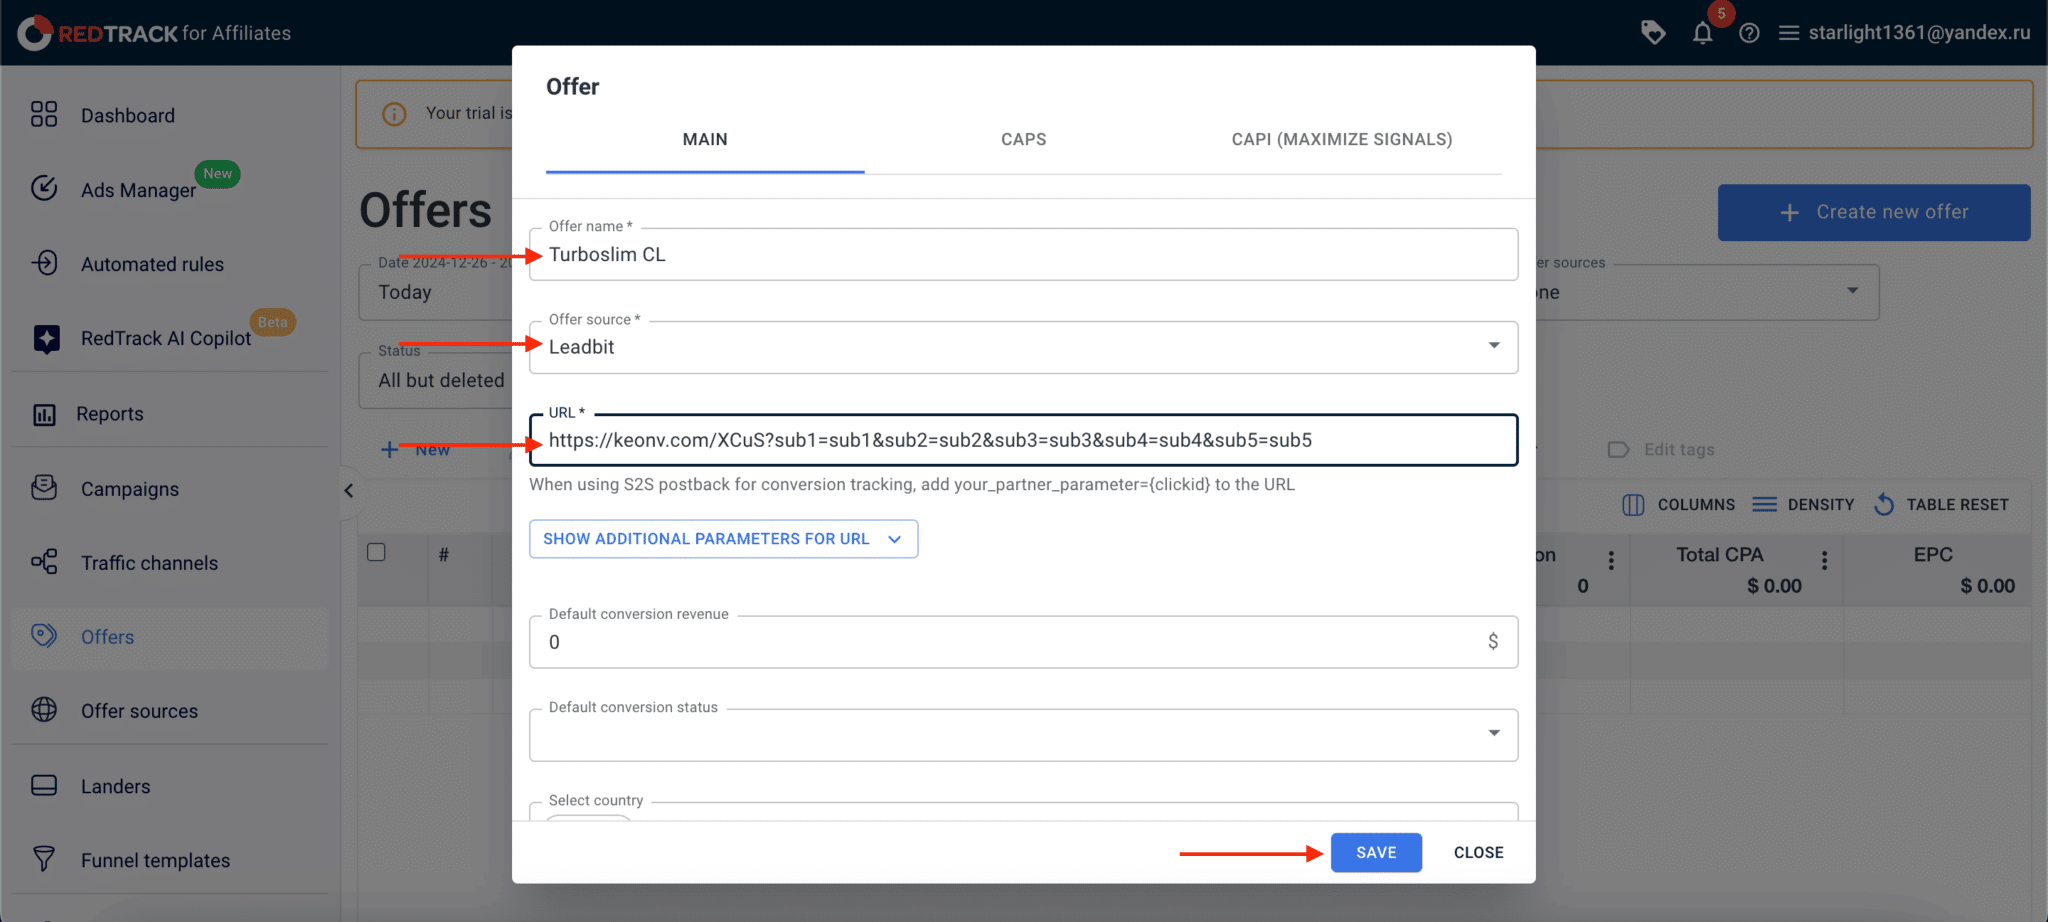
Task: Click the Dashboard grid icon
Action: (44, 114)
